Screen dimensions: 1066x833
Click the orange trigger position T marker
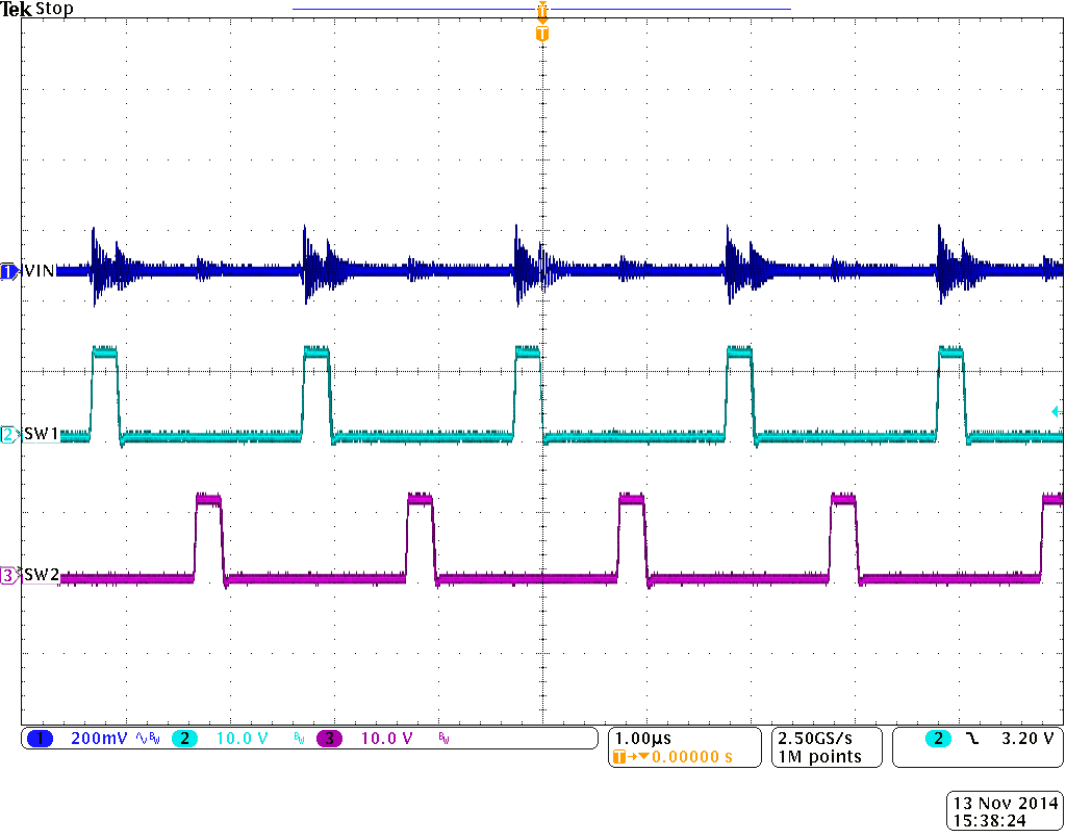[542, 33]
